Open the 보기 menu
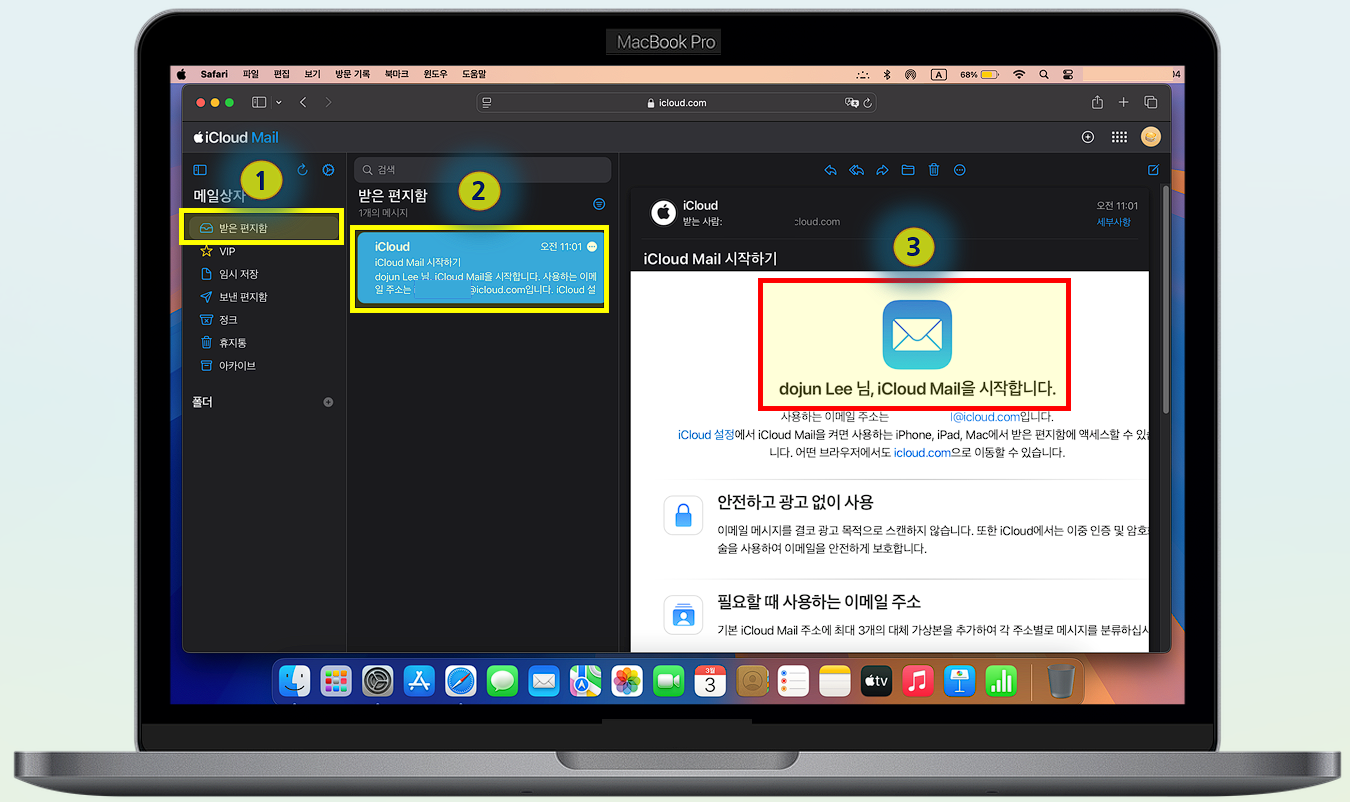Viewport: 1350px width, 802px height. coord(312,74)
